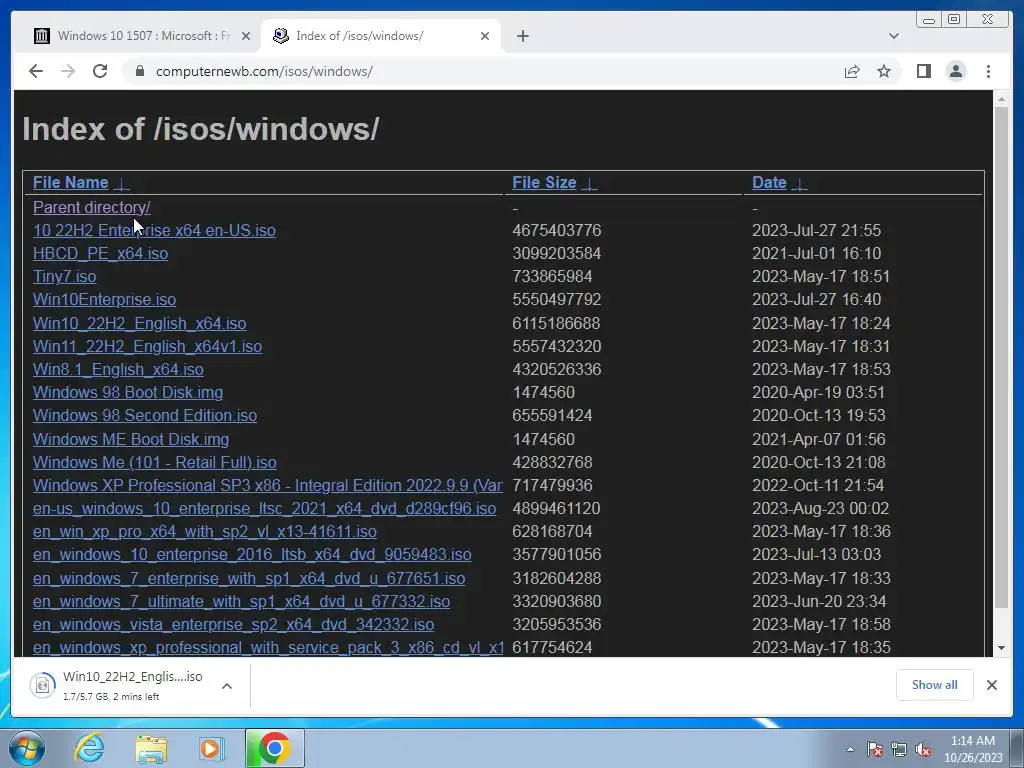Select the Index of /isos/windows/ tab
This screenshot has height=768, width=1024.
[x=381, y=36]
